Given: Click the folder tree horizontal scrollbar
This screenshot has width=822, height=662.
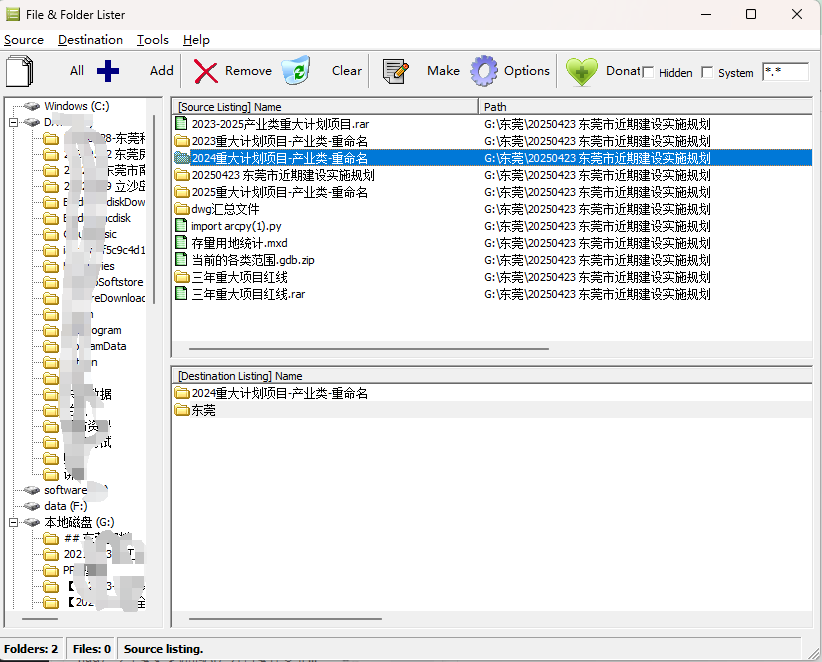Looking at the screenshot, I should [40, 619].
